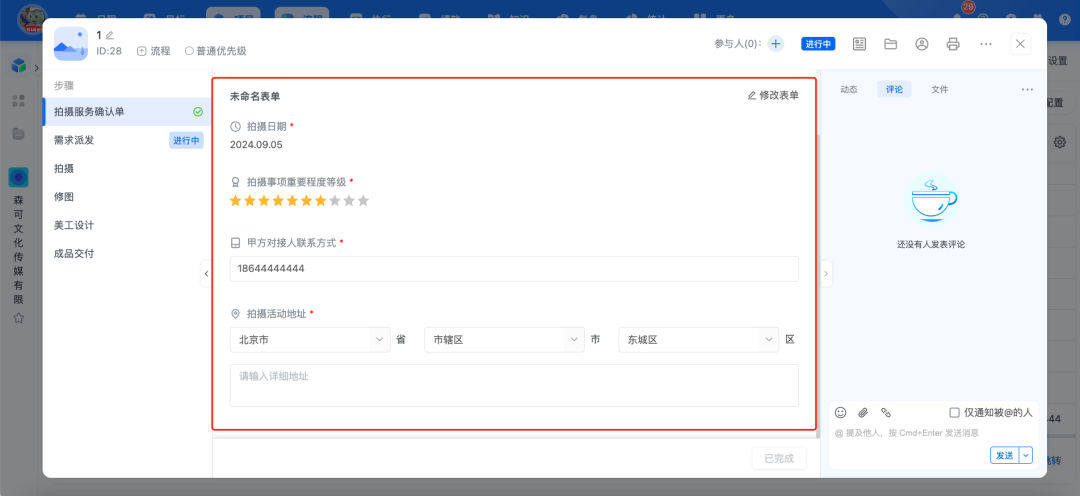Screen dimensions: 1080x496
Task: Click the pencil icon beside title 1
Action: point(110,35)
